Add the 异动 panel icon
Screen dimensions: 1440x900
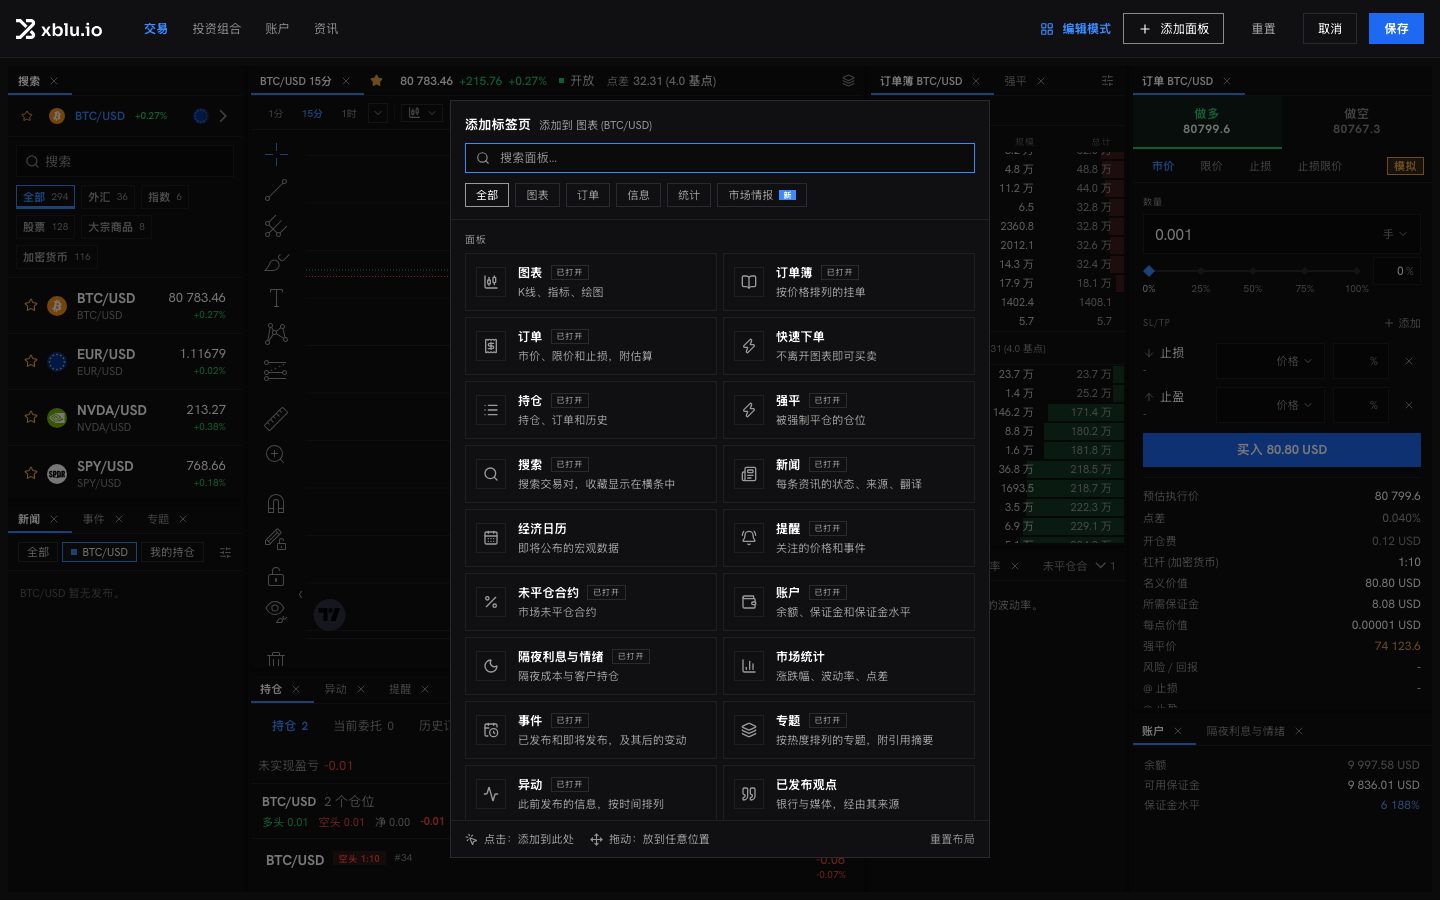pos(491,794)
